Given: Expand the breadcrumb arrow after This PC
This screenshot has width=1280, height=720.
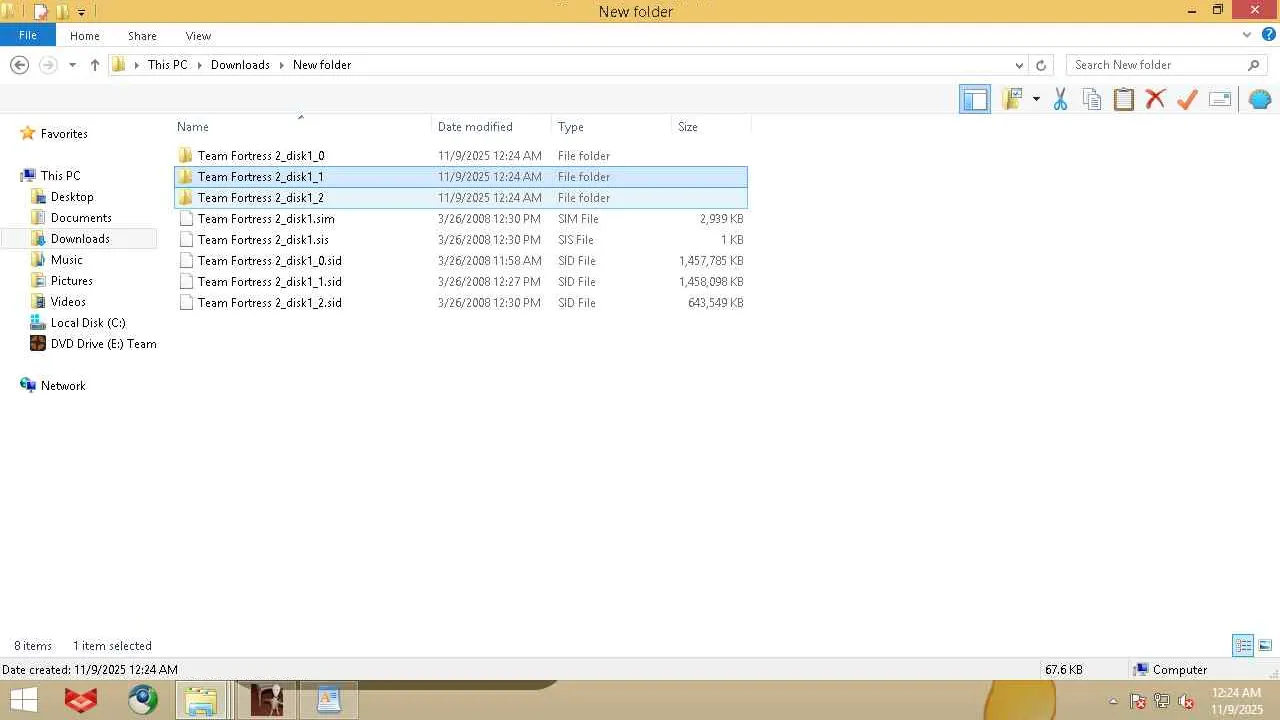Looking at the screenshot, I should point(199,65).
